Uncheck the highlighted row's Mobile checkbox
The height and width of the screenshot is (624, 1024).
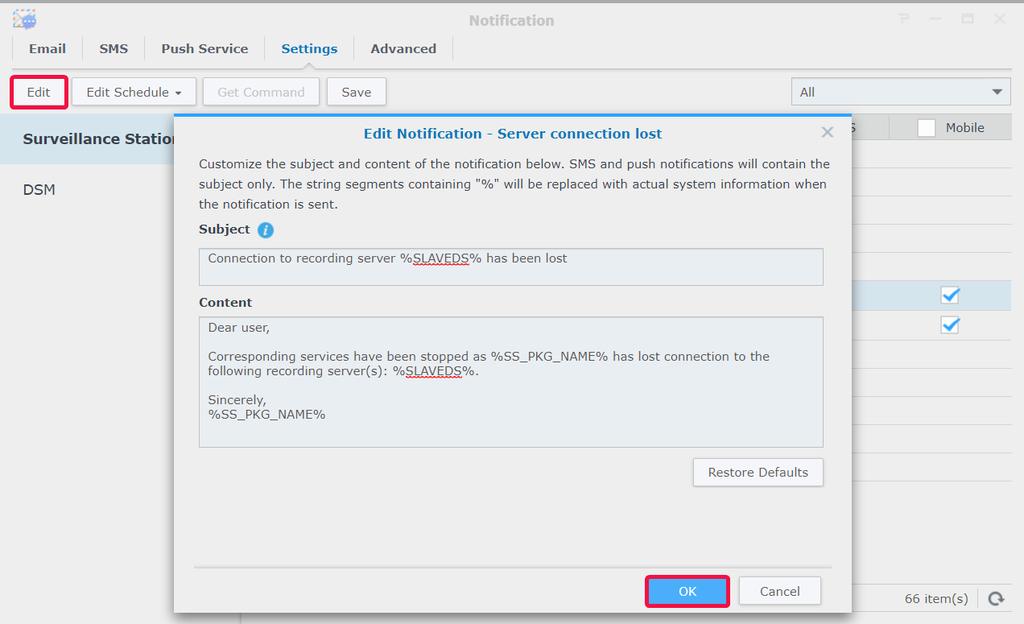click(950, 295)
